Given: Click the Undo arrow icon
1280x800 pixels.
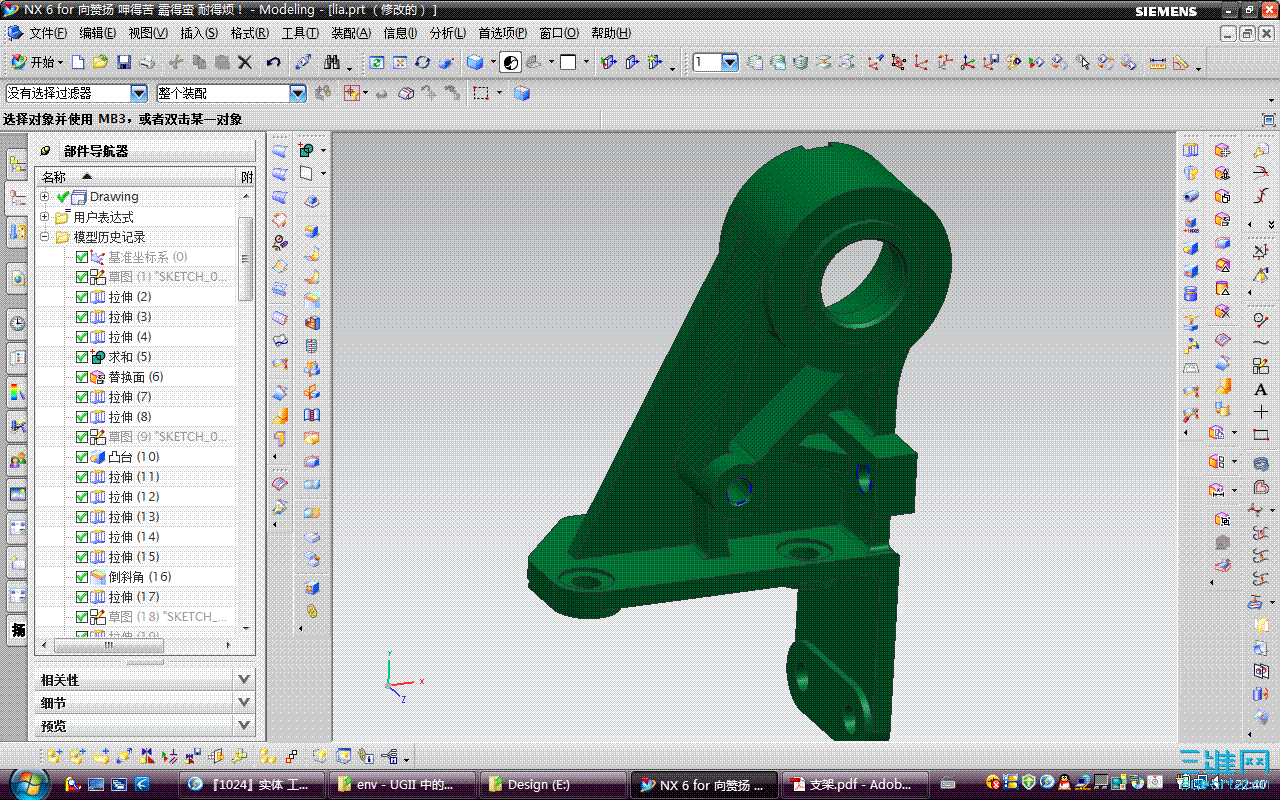Looking at the screenshot, I should (273, 62).
